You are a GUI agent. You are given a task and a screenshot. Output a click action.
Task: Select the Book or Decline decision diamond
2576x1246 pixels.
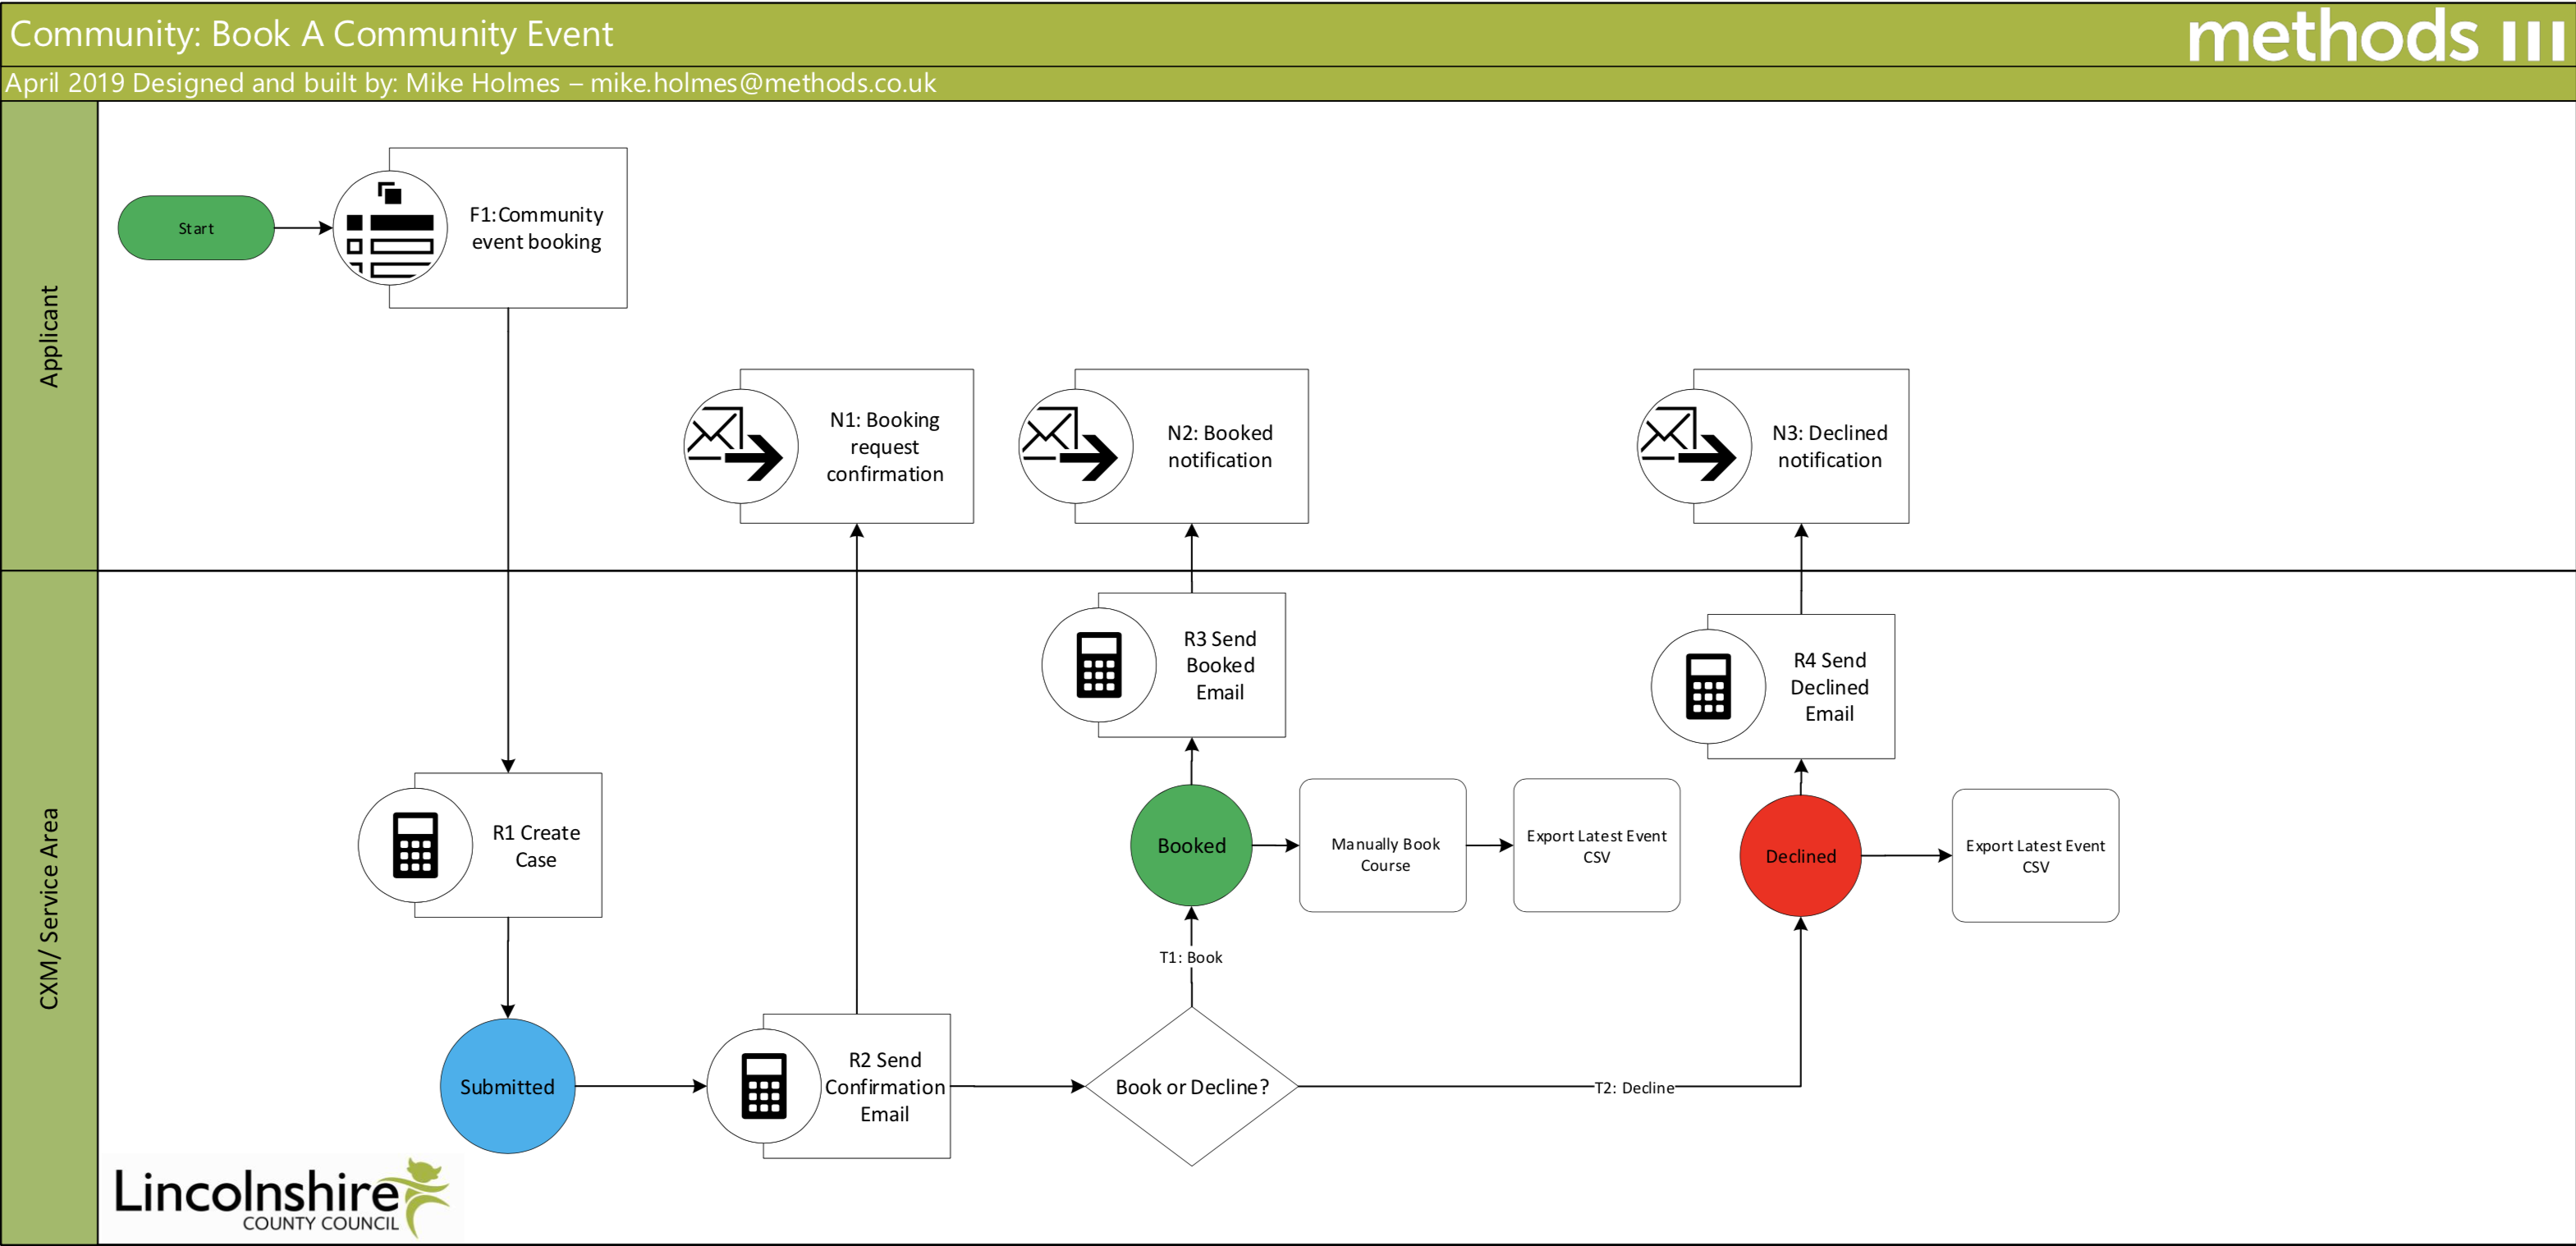(1191, 1086)
